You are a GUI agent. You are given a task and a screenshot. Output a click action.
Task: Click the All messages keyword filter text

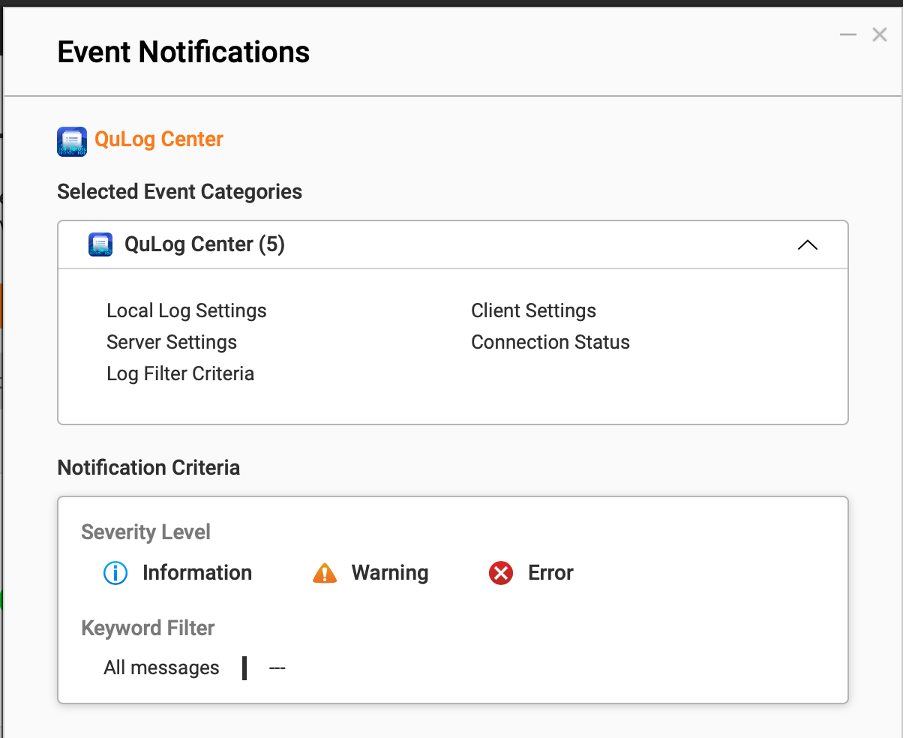(x=161, y=668)
